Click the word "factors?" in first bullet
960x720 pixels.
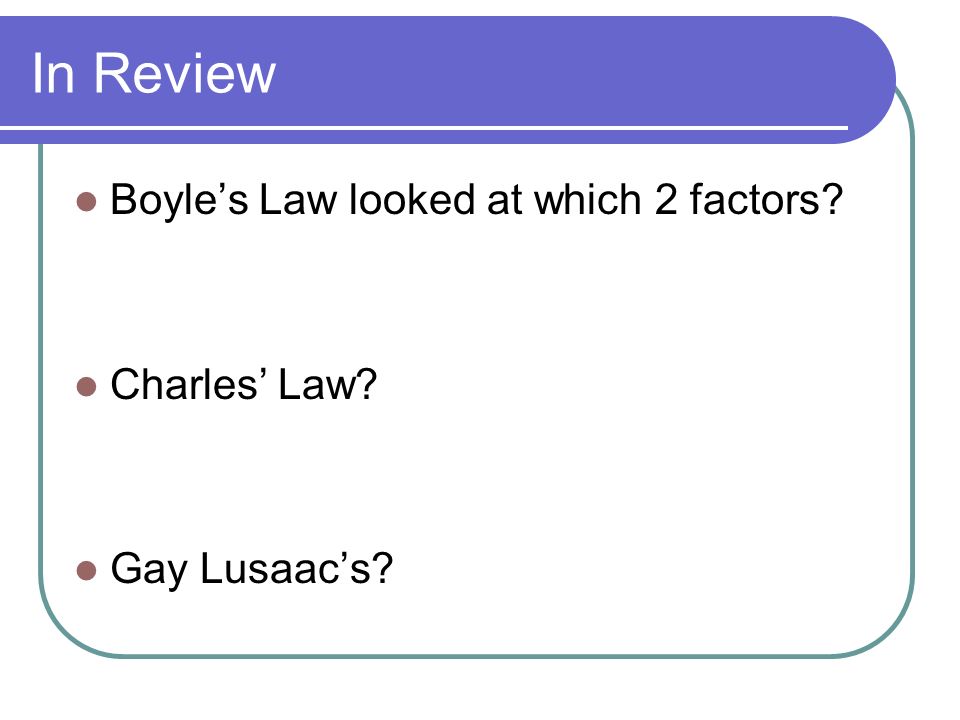[767, 200]
